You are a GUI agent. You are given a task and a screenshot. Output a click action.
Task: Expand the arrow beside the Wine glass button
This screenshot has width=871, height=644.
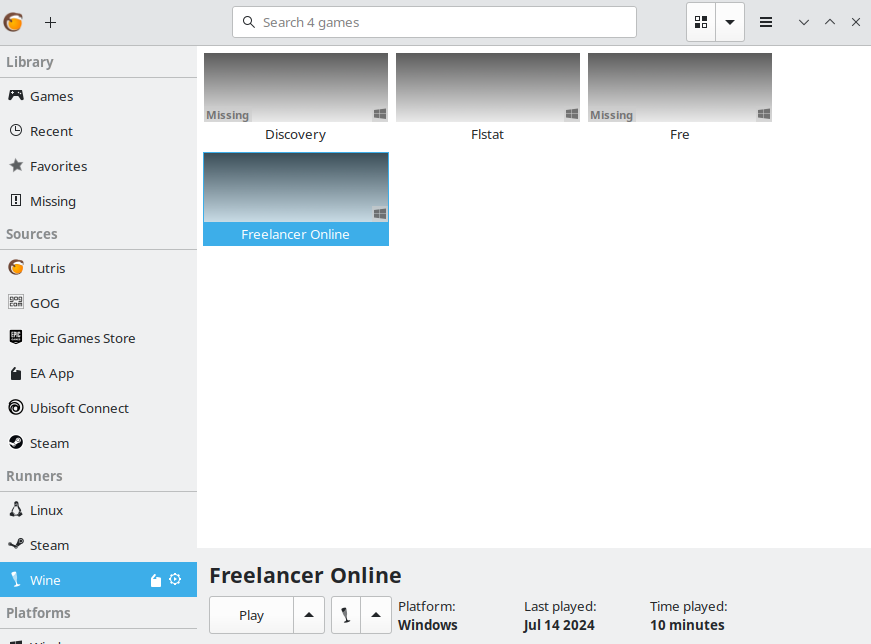point(376,615)
